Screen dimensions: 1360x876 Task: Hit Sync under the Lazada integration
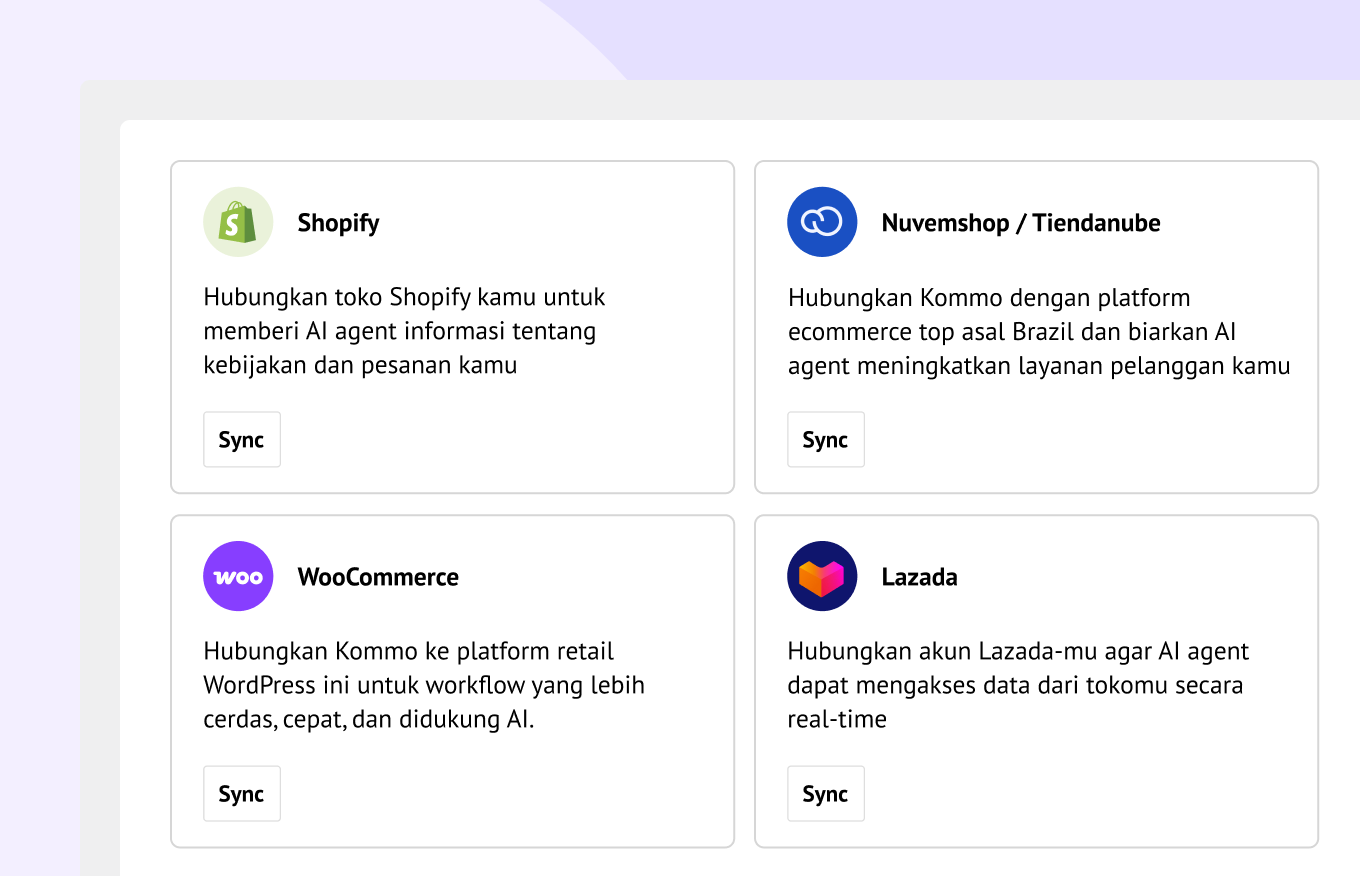point(826,793)
